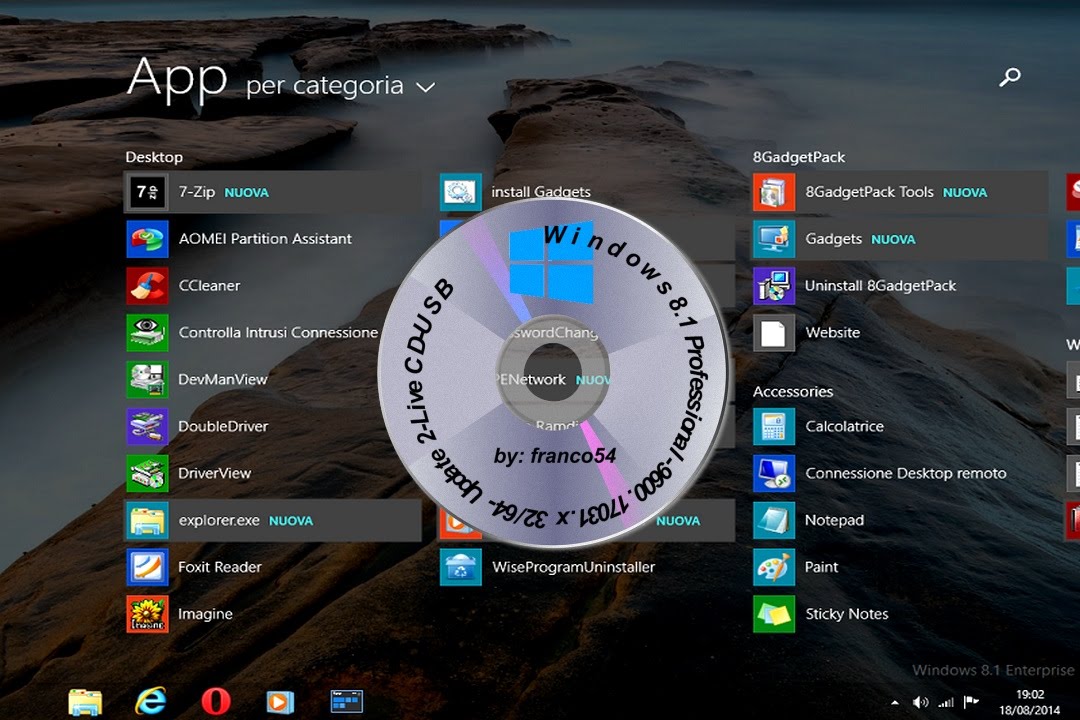Click the 'Foxit Reader' label
1080x720 pixels.
coord(220,567)
